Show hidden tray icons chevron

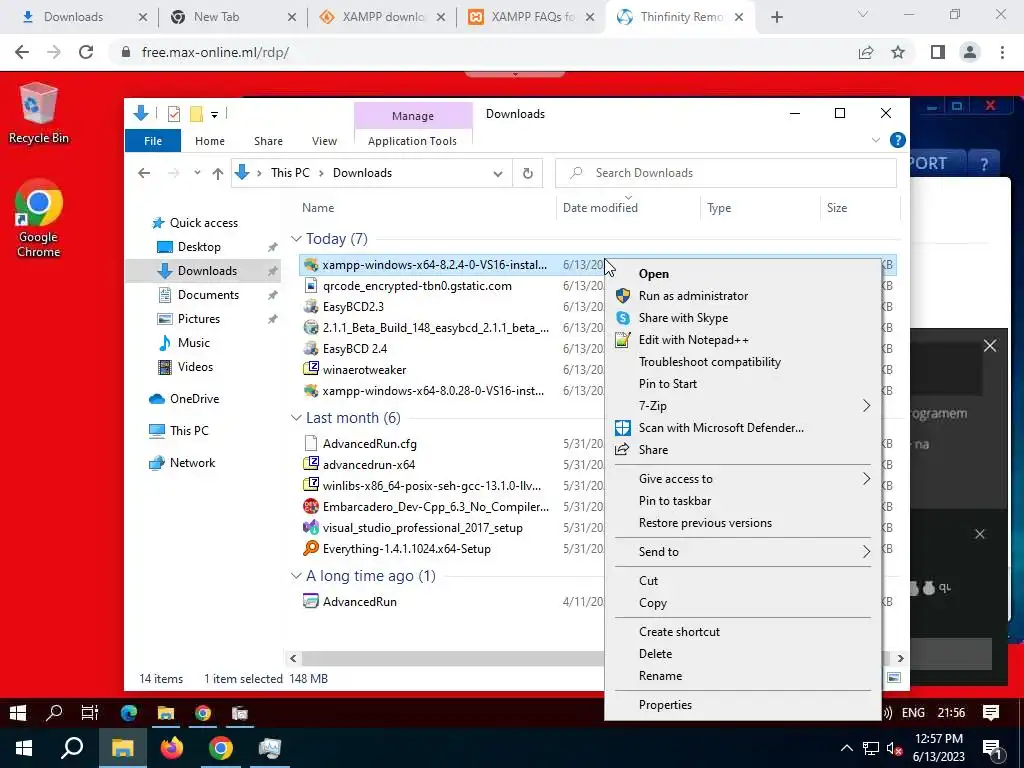coord(846,748)
